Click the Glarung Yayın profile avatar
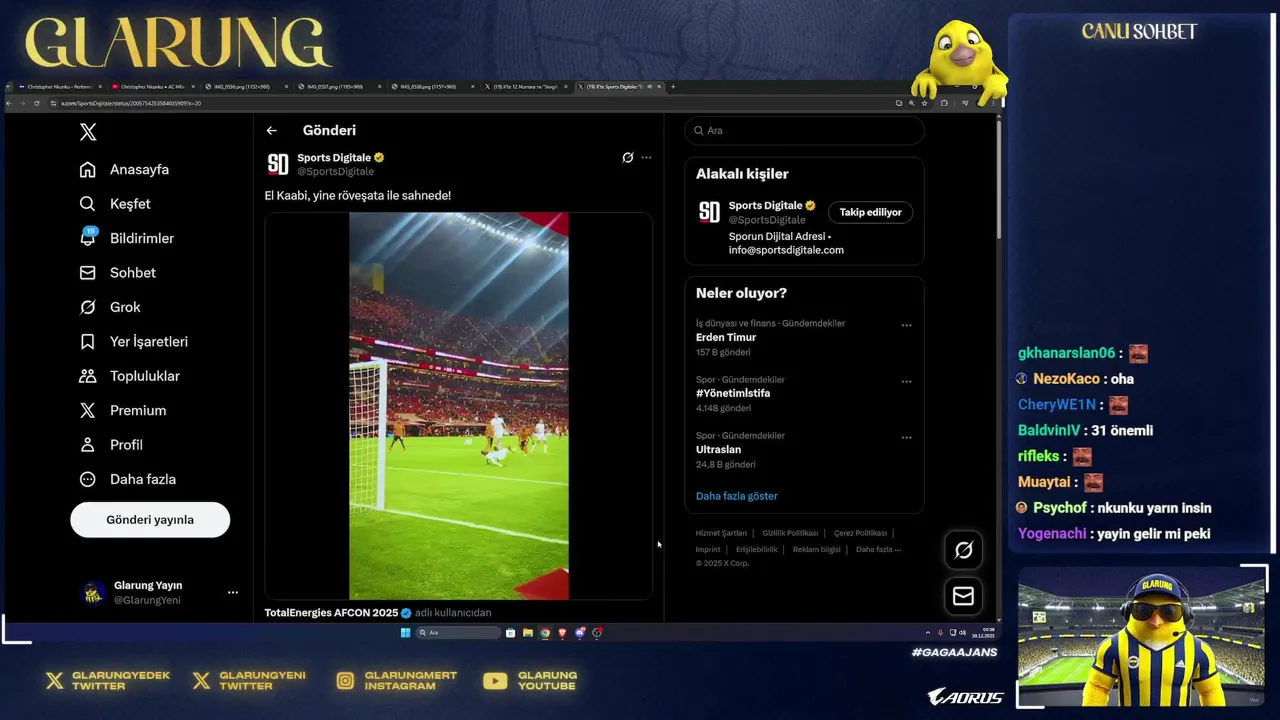This screenshot has height=720, width=1280. (x=93, y=593)
